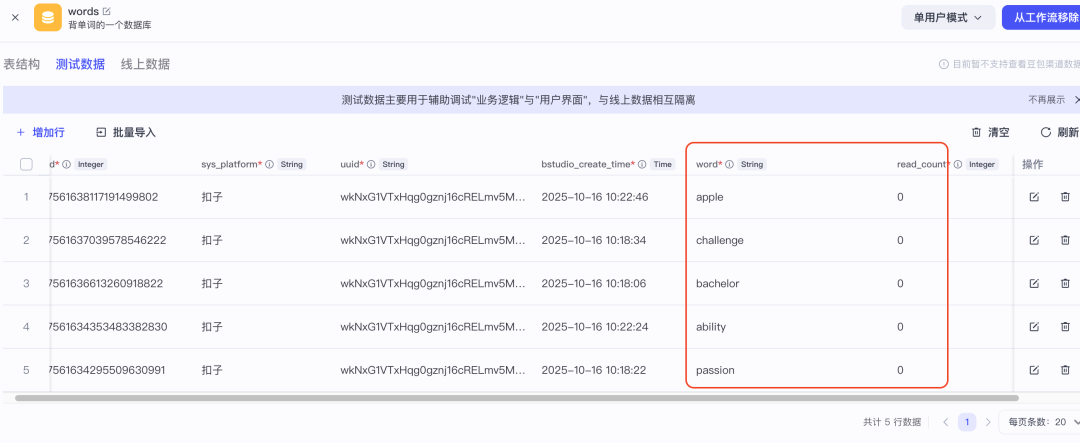
Task: Close the words database panel
Action: click(15, 17)
